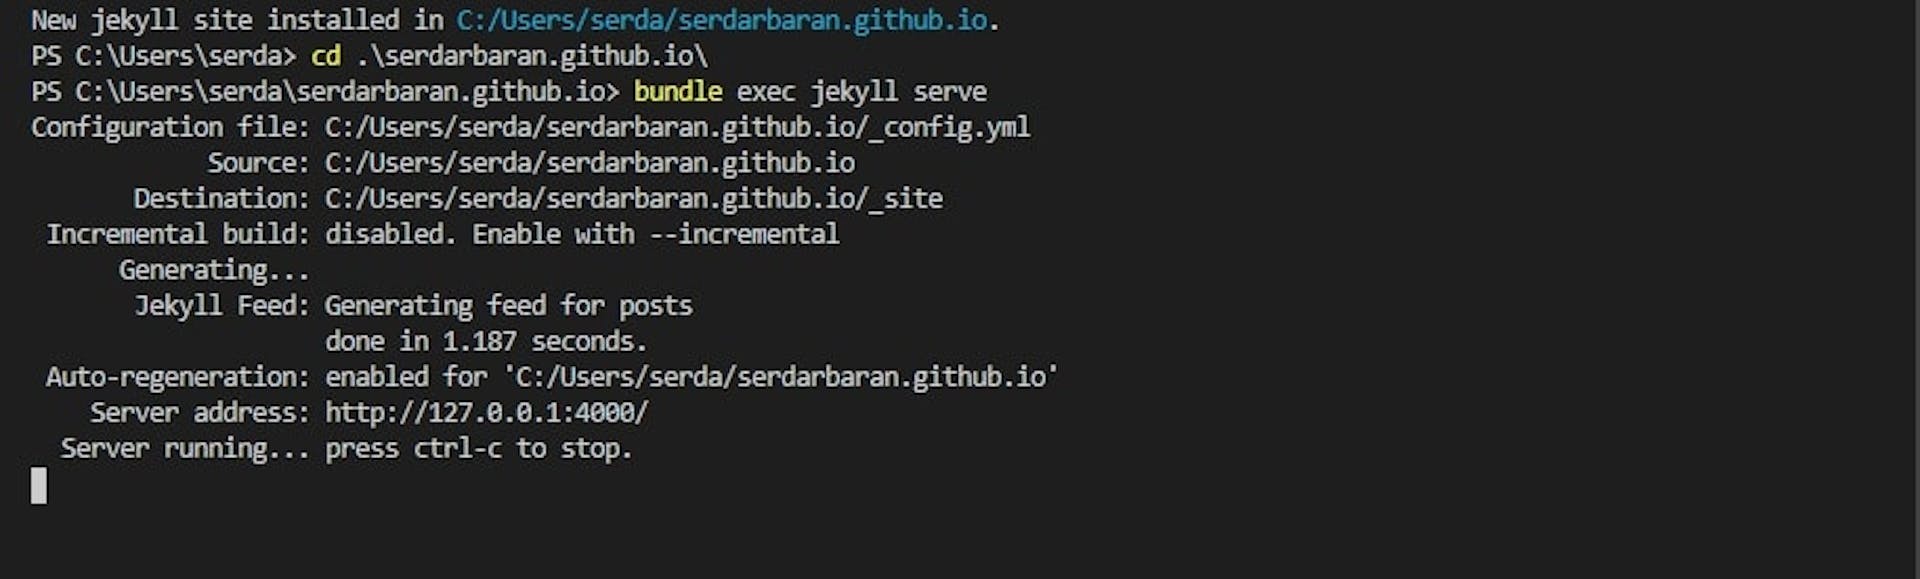Click the 'Configuration file:' label
1920x579 pixels.
tap(170, 127)
